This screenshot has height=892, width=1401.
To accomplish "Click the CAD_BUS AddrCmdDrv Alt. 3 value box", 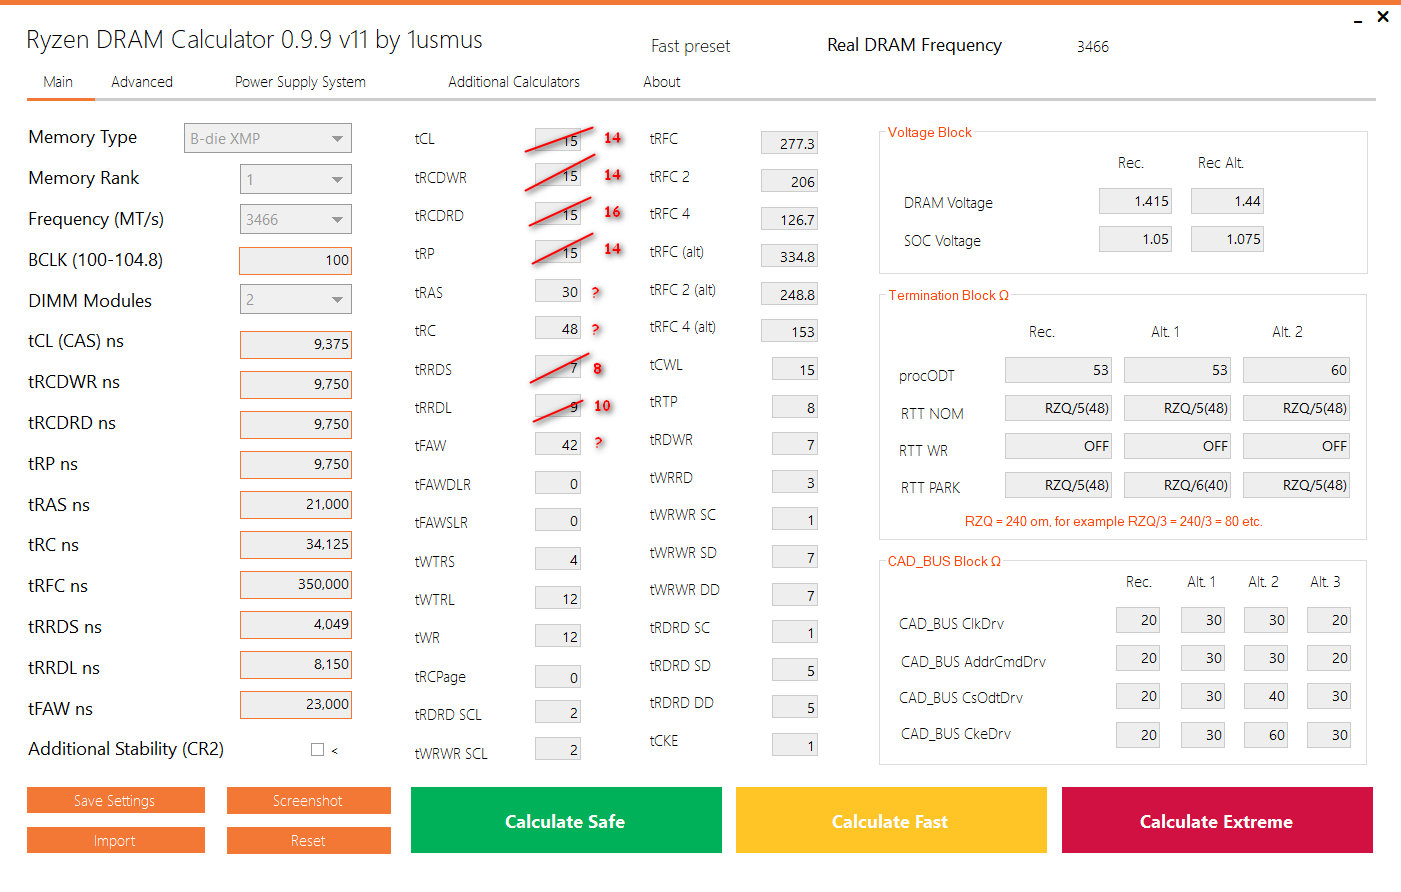I will 1329,658.
